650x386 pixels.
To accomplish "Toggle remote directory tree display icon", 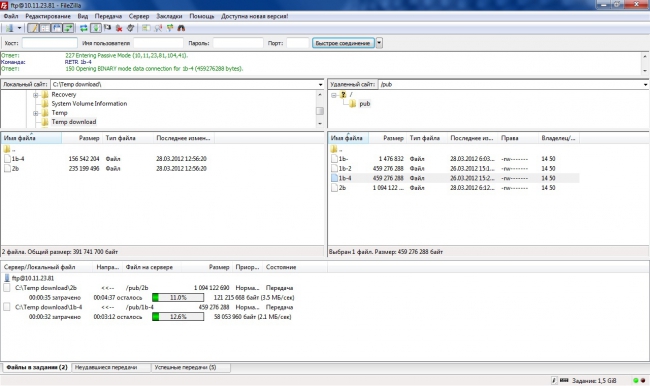I will pos(56,28).
